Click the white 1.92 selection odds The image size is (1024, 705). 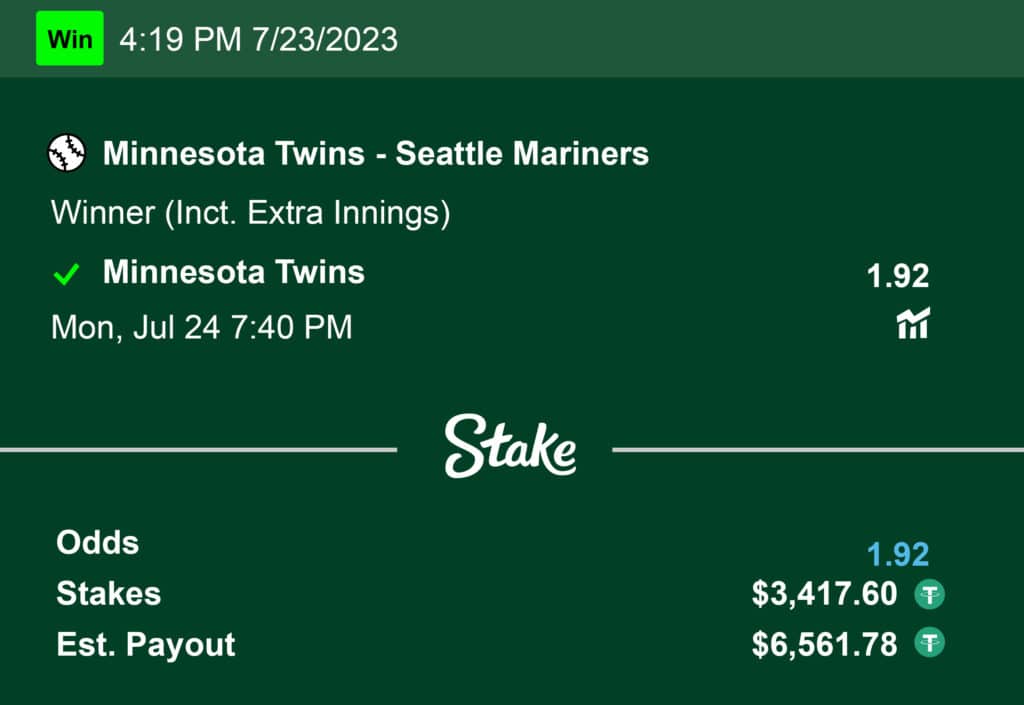pos(897,277)
